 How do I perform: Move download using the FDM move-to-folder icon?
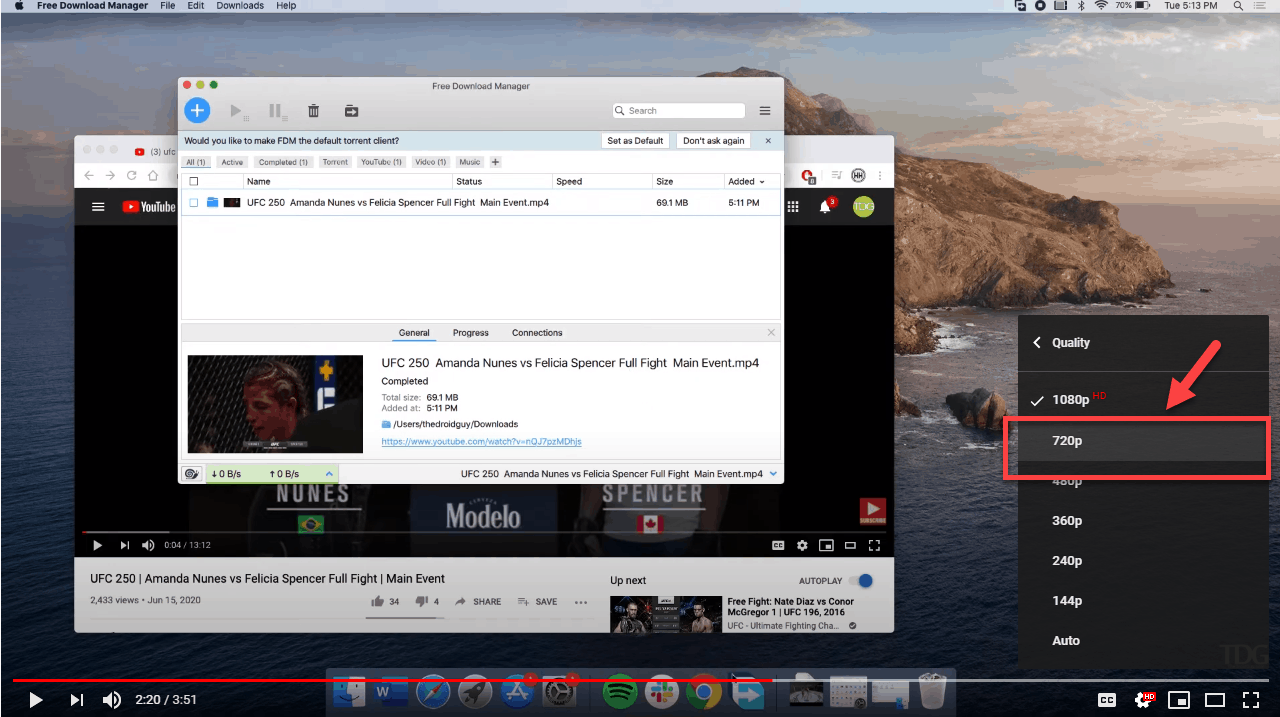(352, 111)
